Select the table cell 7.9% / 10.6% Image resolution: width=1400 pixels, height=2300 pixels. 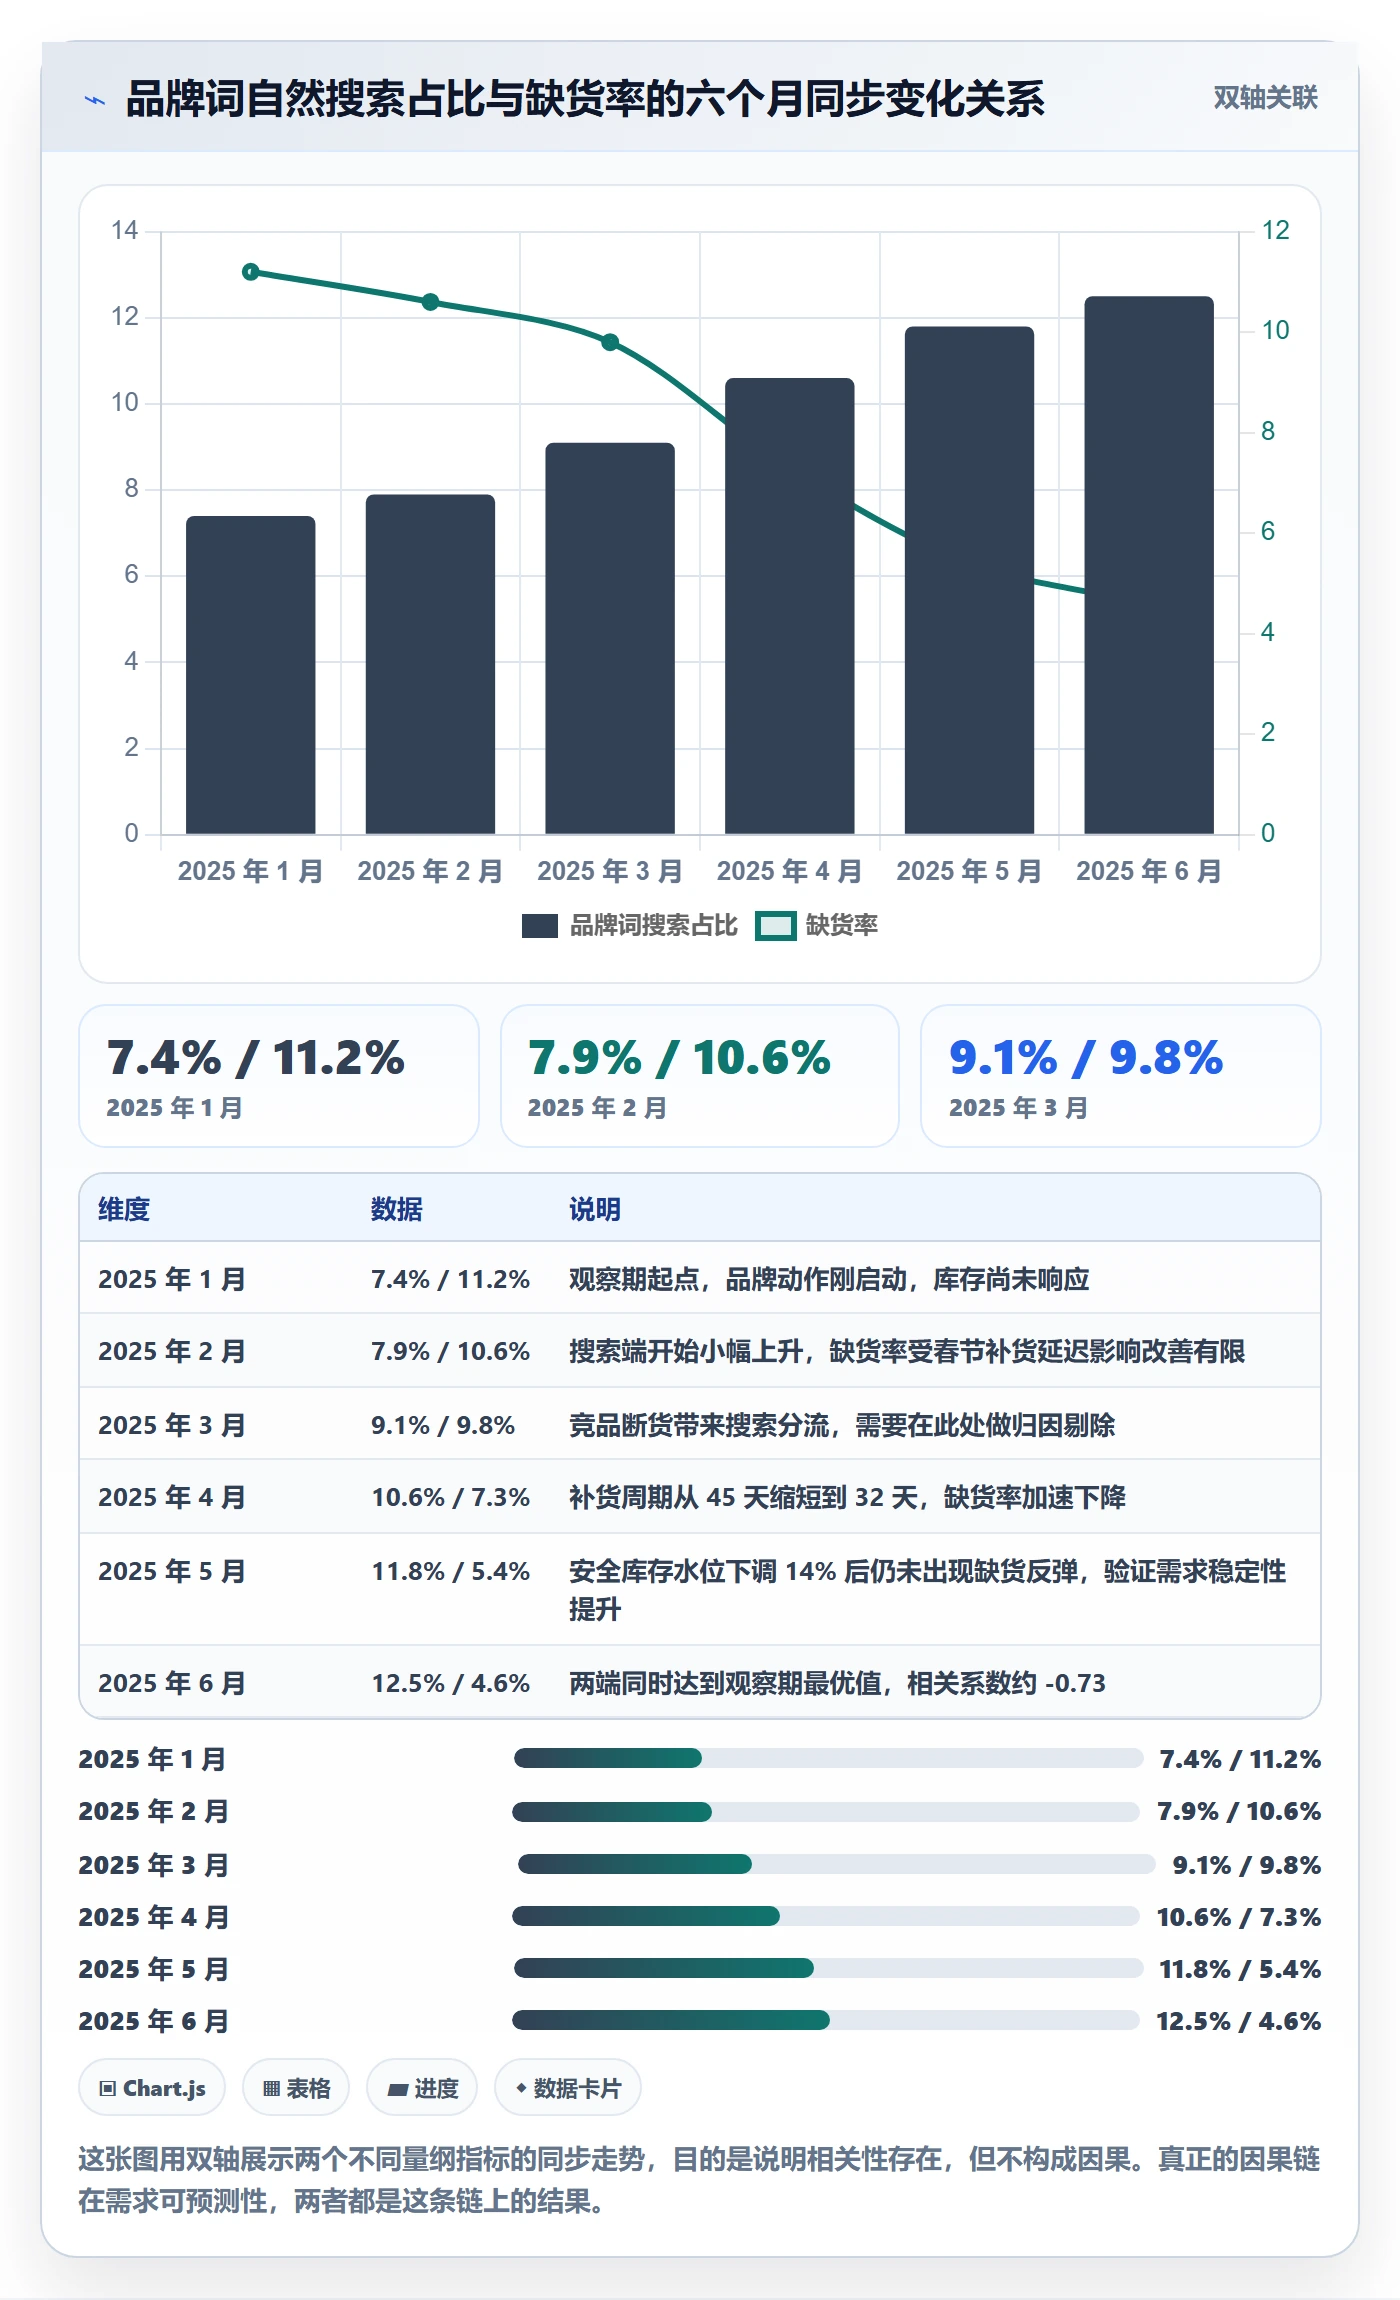click(x=450, y=1351)
